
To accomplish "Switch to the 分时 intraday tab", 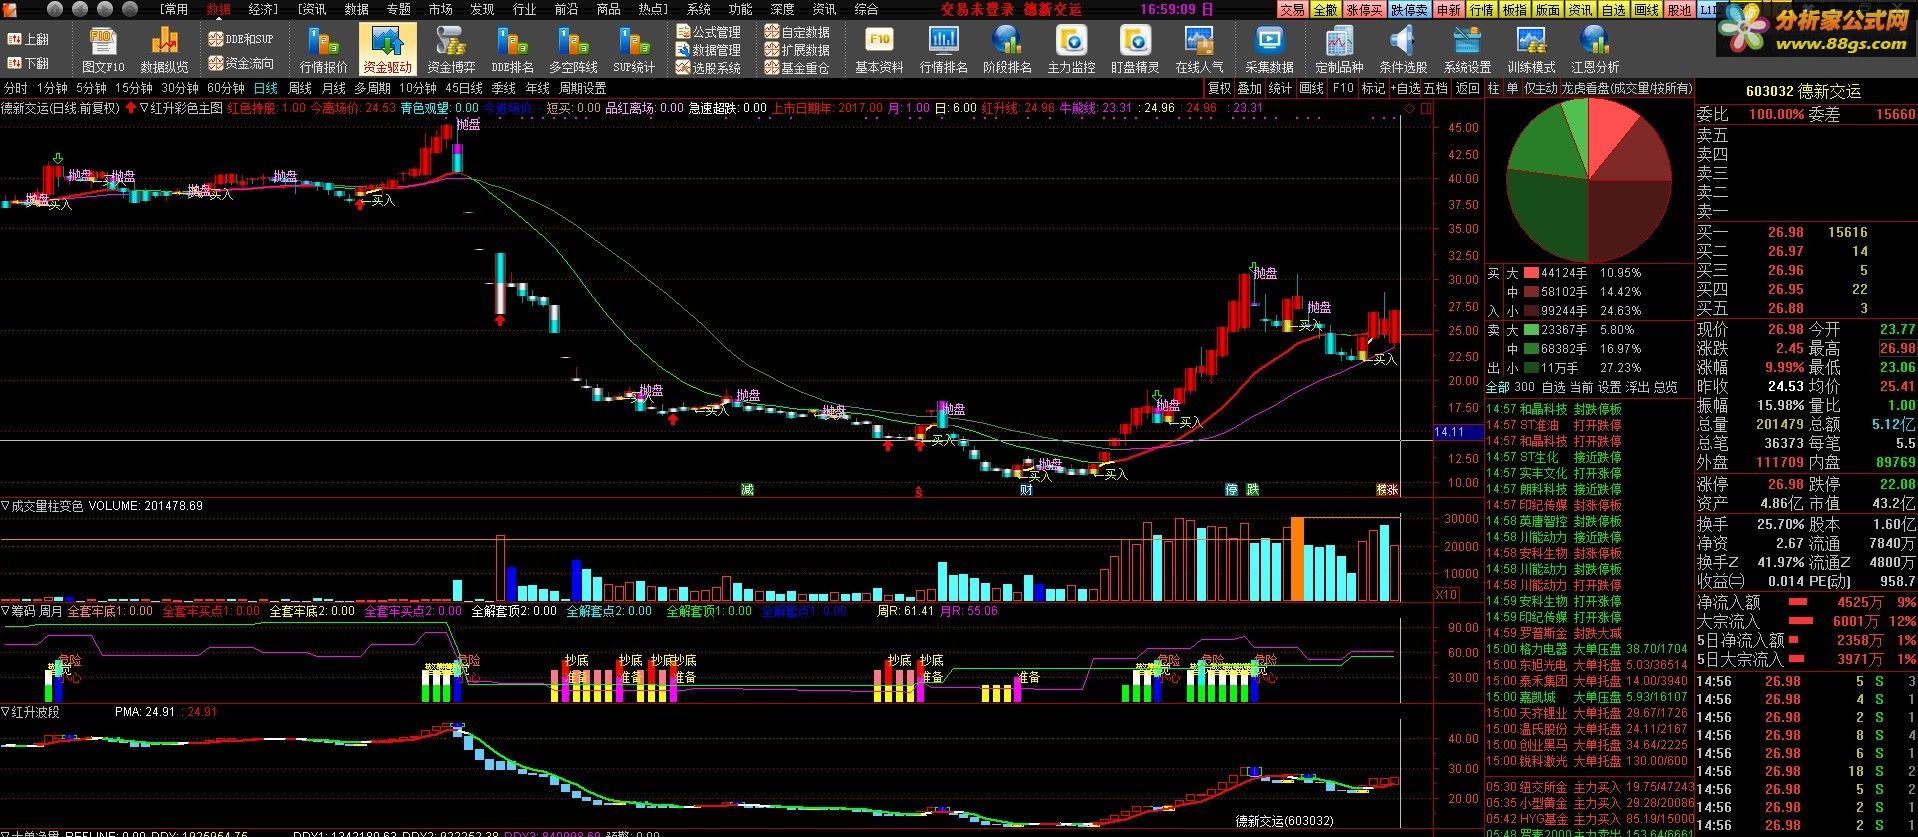I will point(16,88).
